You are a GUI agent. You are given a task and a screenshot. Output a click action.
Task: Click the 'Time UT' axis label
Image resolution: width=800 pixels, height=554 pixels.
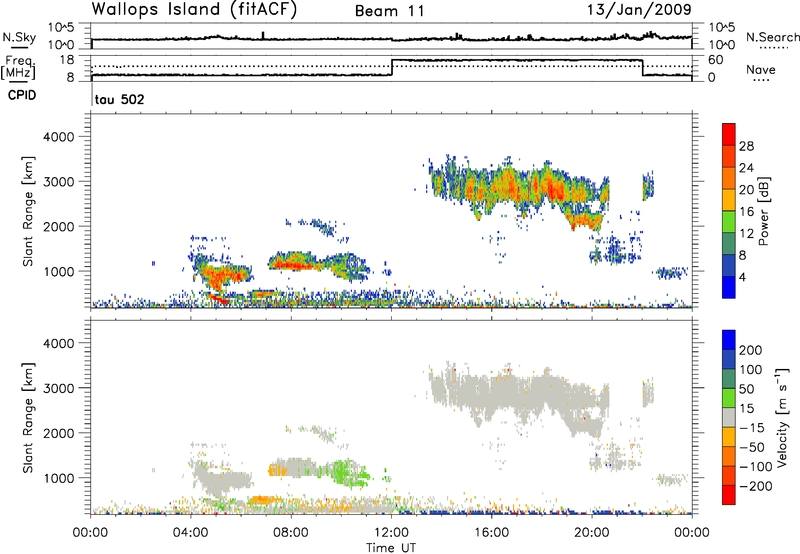(391, 548)
